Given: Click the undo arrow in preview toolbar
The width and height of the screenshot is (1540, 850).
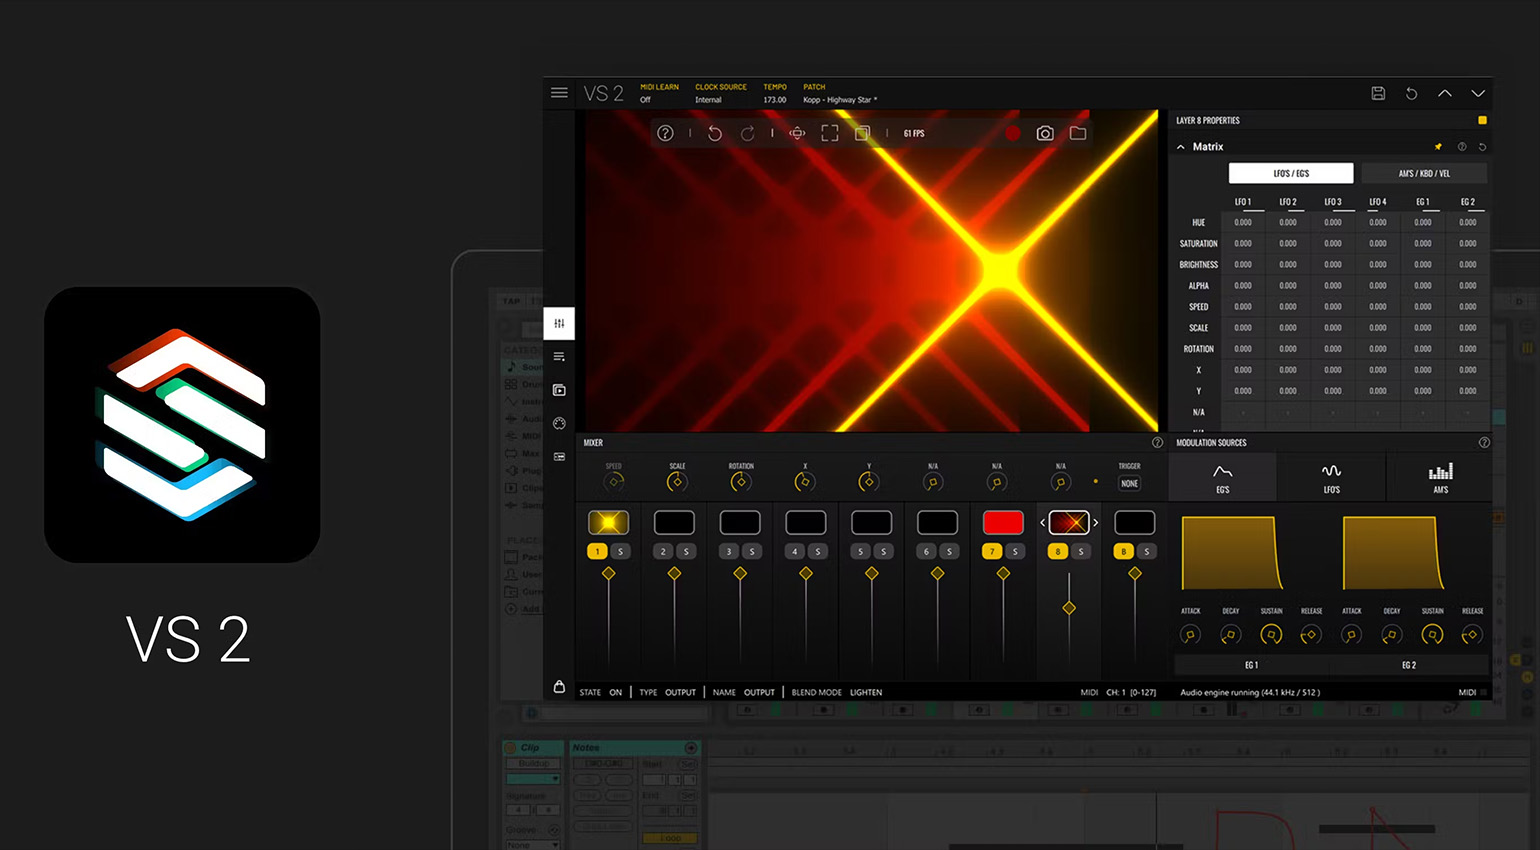Looking at the screenshot, I should click(x=715, y=133).
